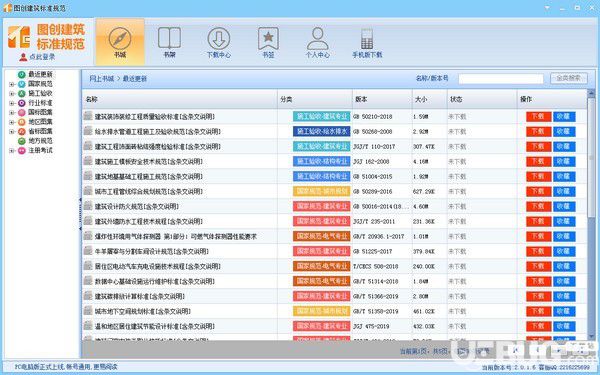The height and width of the screenshot is (375, 600).
Task: Download JGJ 475-2019 with its 下载 button
Action: (x=538, y=326)
